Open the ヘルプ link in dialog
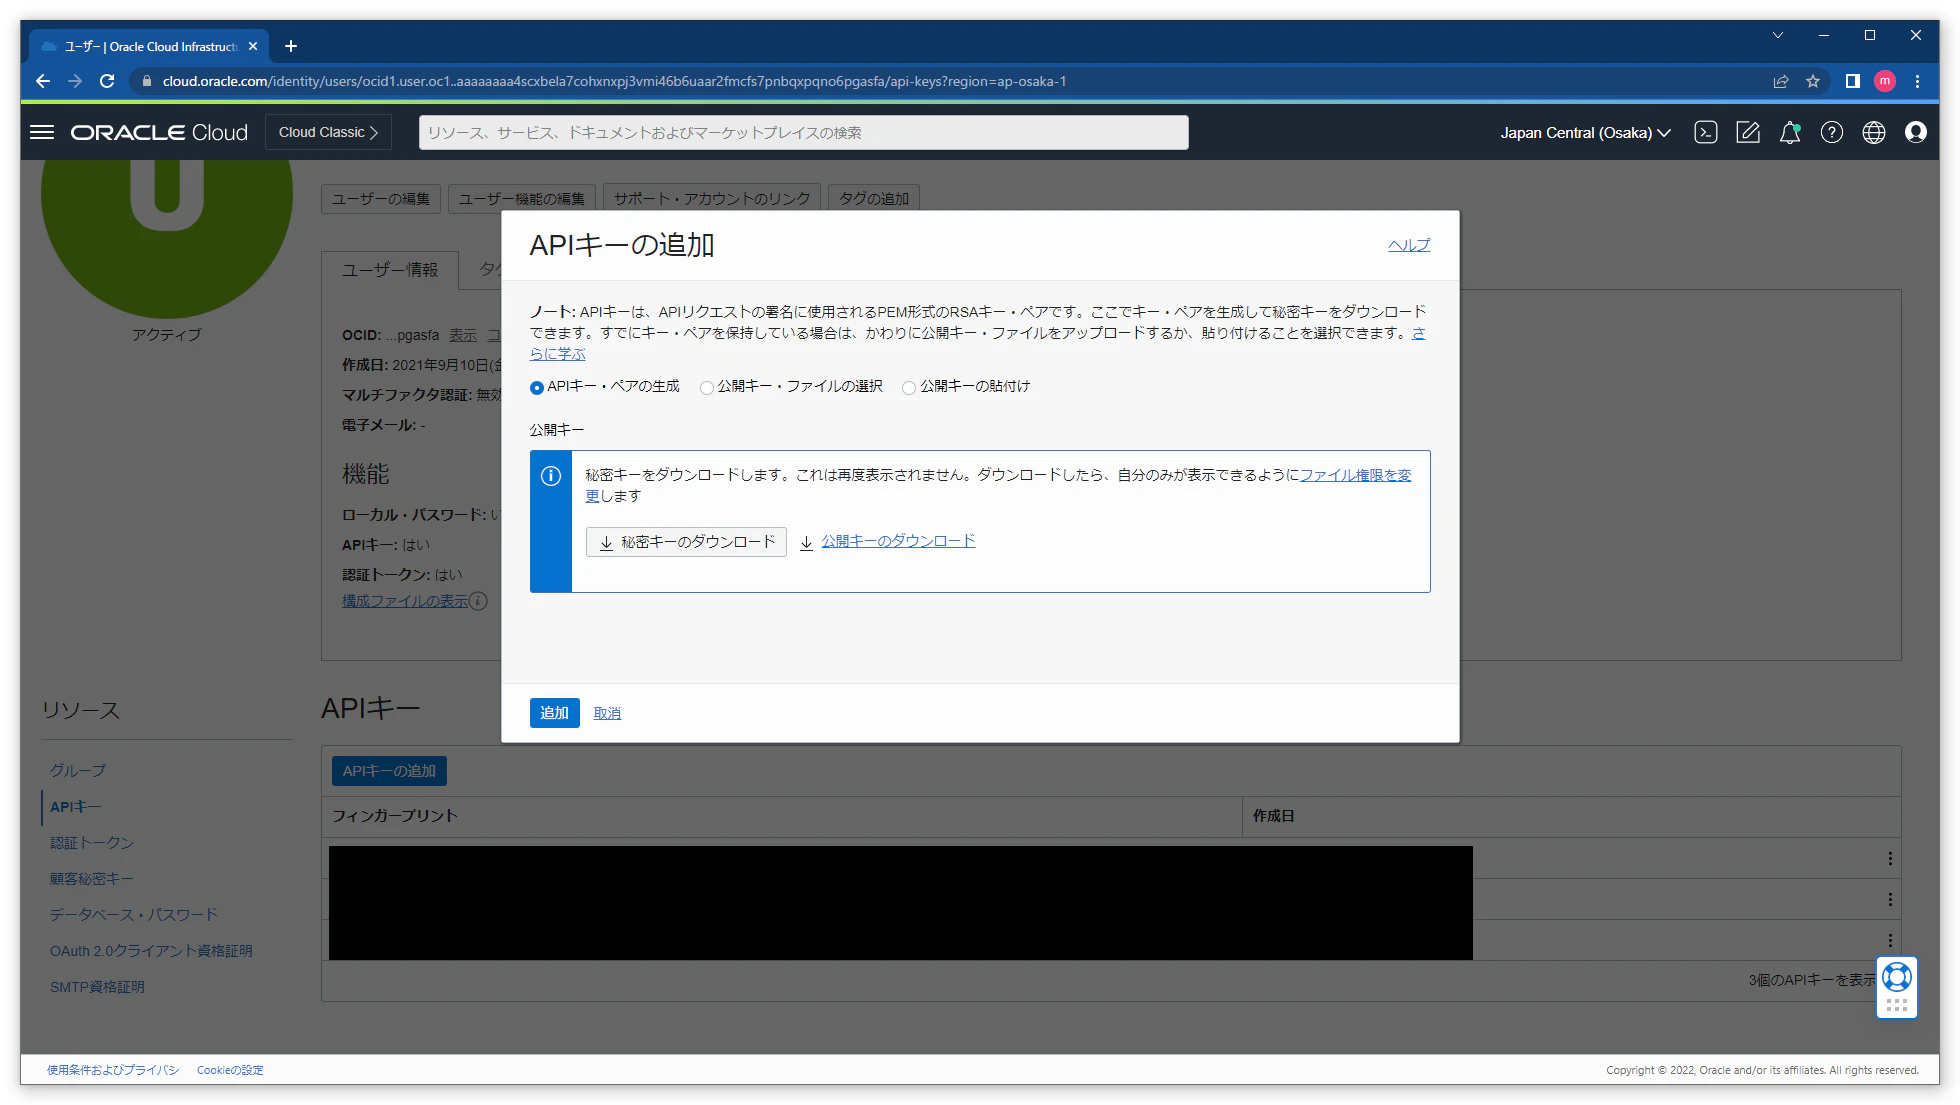The image size is (1960, 1105). point(1409,245)
